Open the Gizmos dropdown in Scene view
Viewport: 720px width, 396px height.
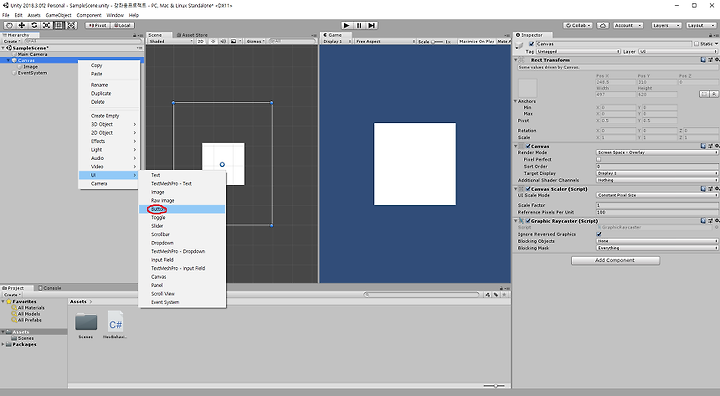tap(255, 41)
